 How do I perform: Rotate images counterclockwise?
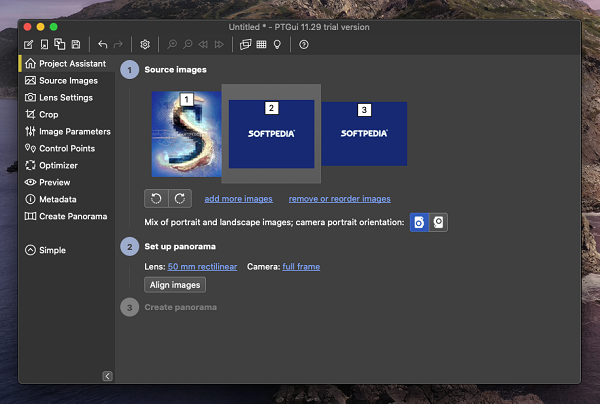pos(156,198)
